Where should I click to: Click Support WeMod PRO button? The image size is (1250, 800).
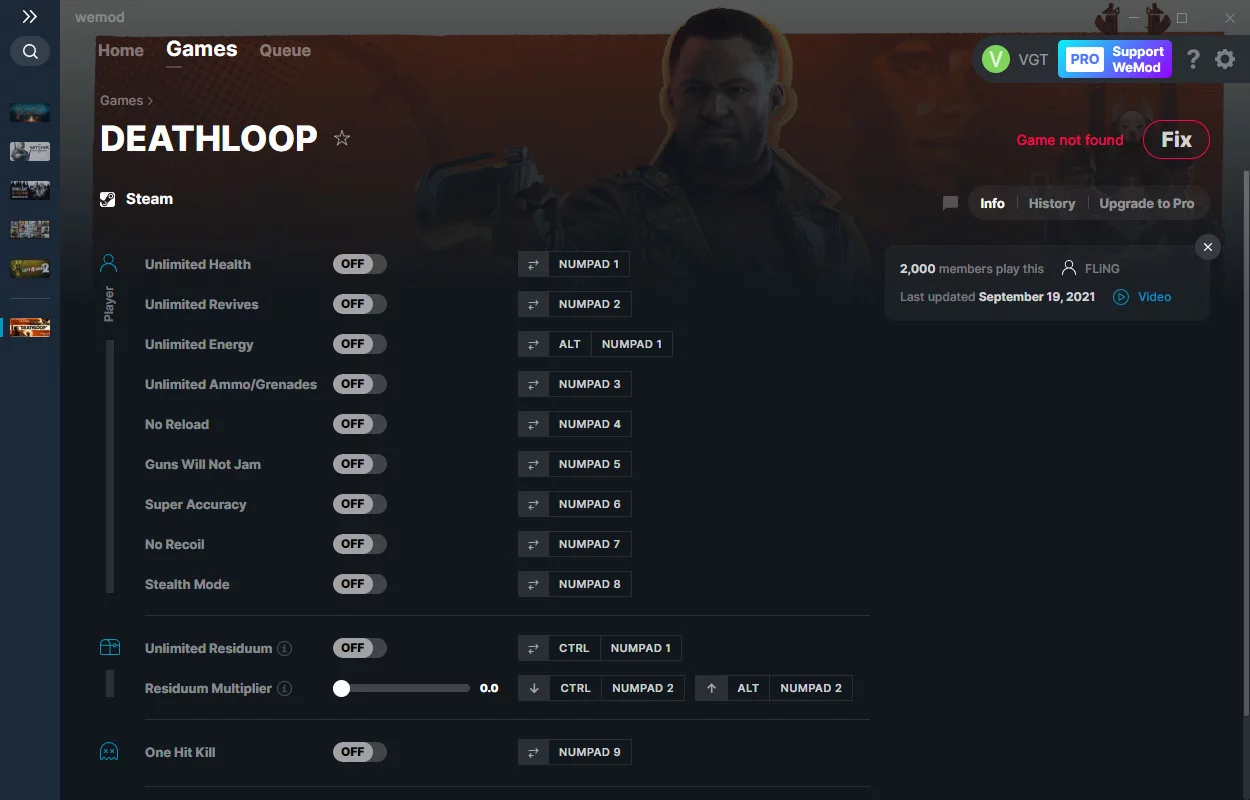click(x=1115, y=59)
